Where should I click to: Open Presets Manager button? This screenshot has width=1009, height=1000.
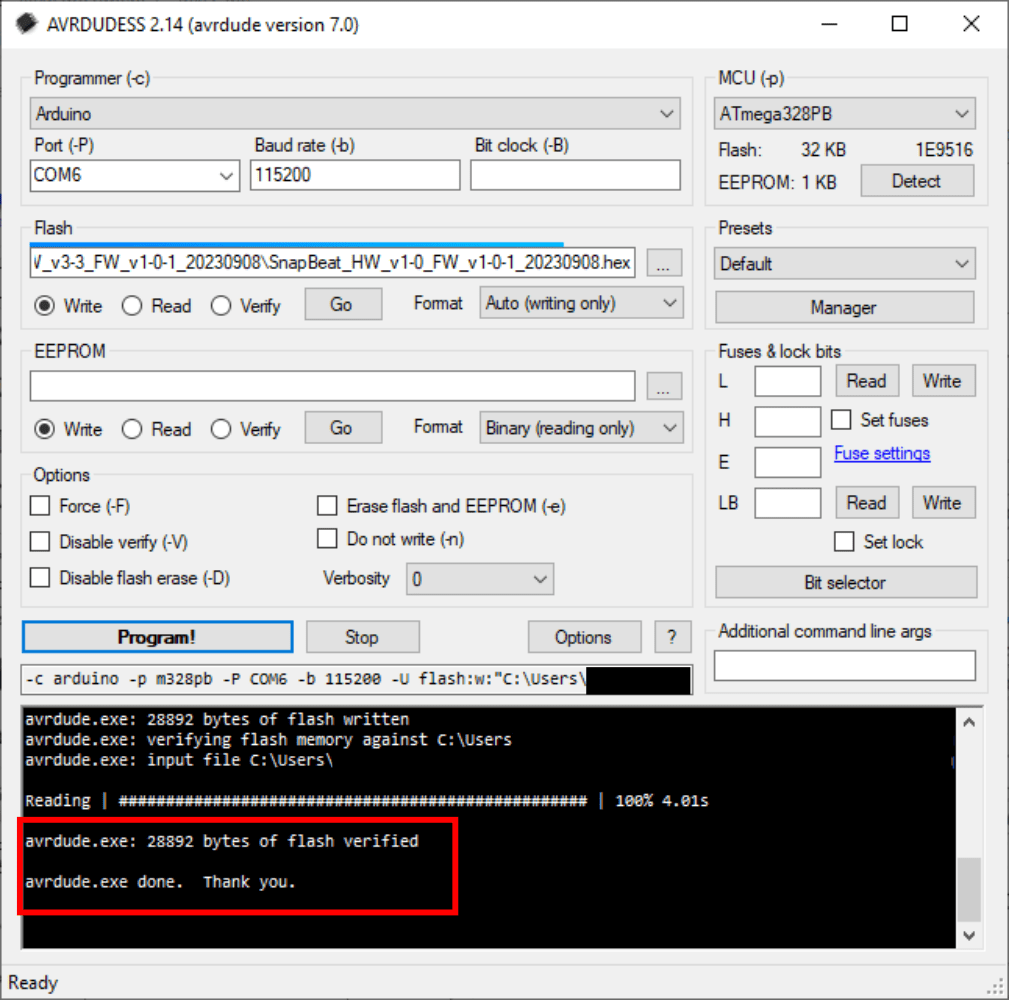coord(844,308)
